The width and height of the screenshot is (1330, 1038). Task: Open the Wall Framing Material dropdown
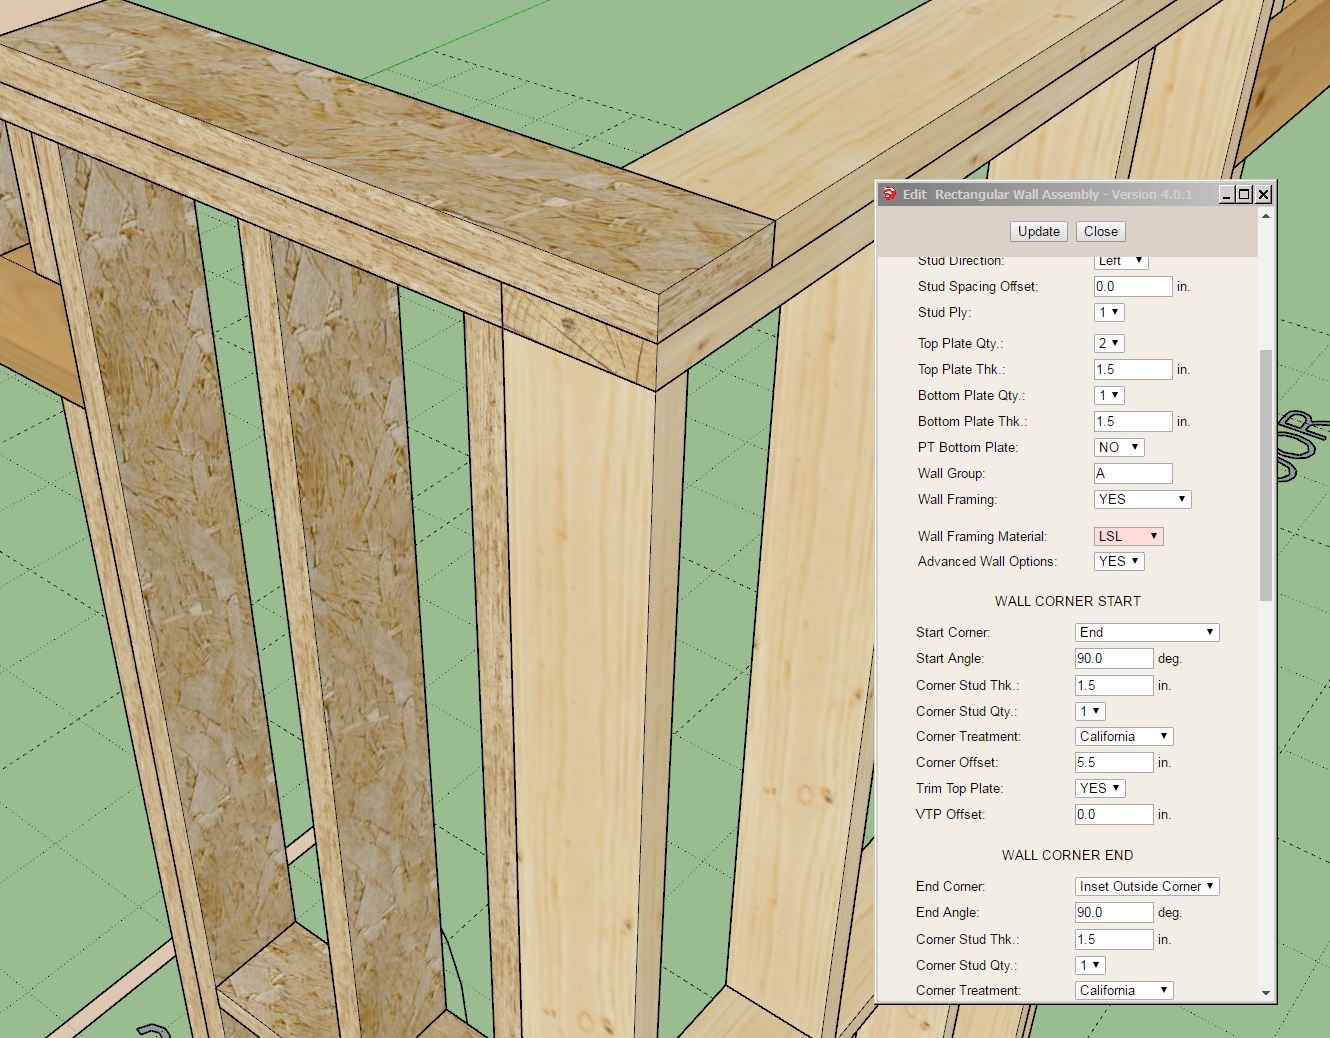click(1128, 536)
